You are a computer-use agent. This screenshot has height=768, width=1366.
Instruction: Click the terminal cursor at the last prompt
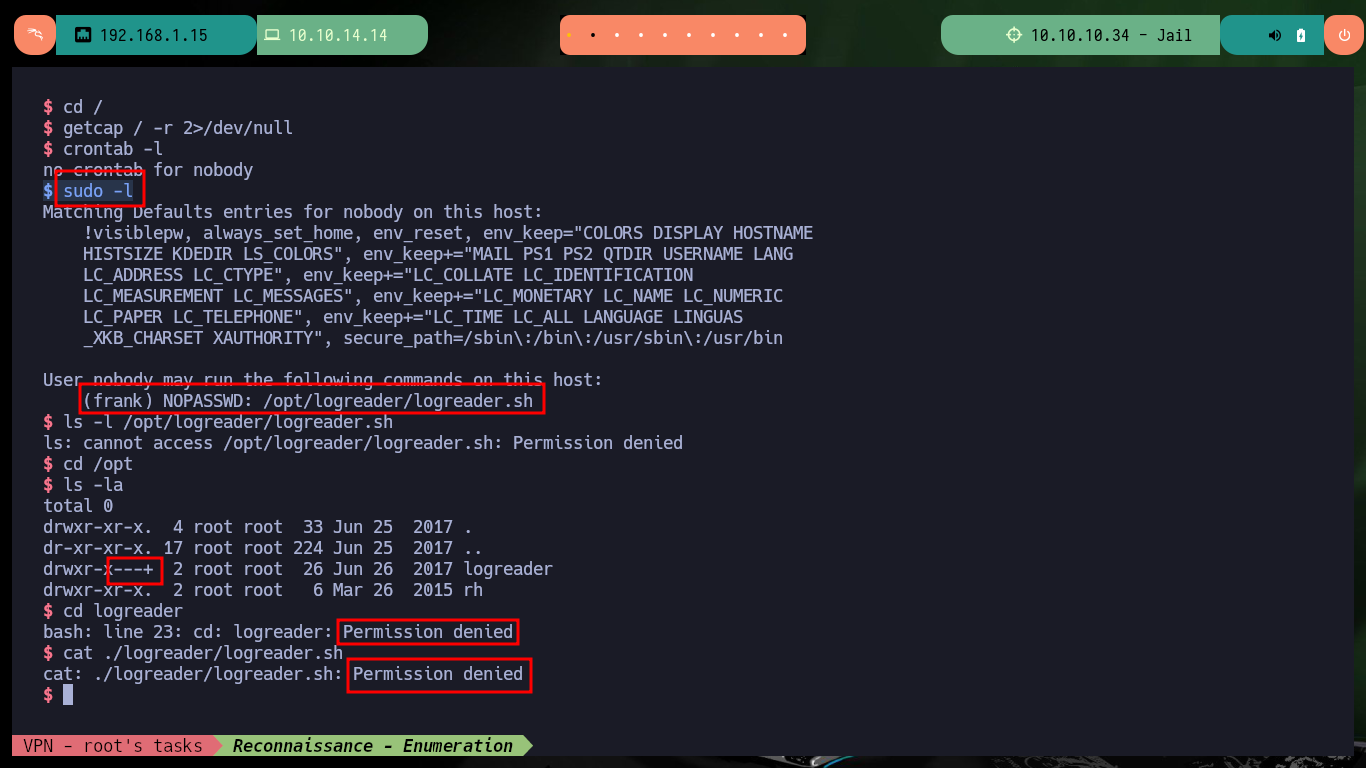68,695
